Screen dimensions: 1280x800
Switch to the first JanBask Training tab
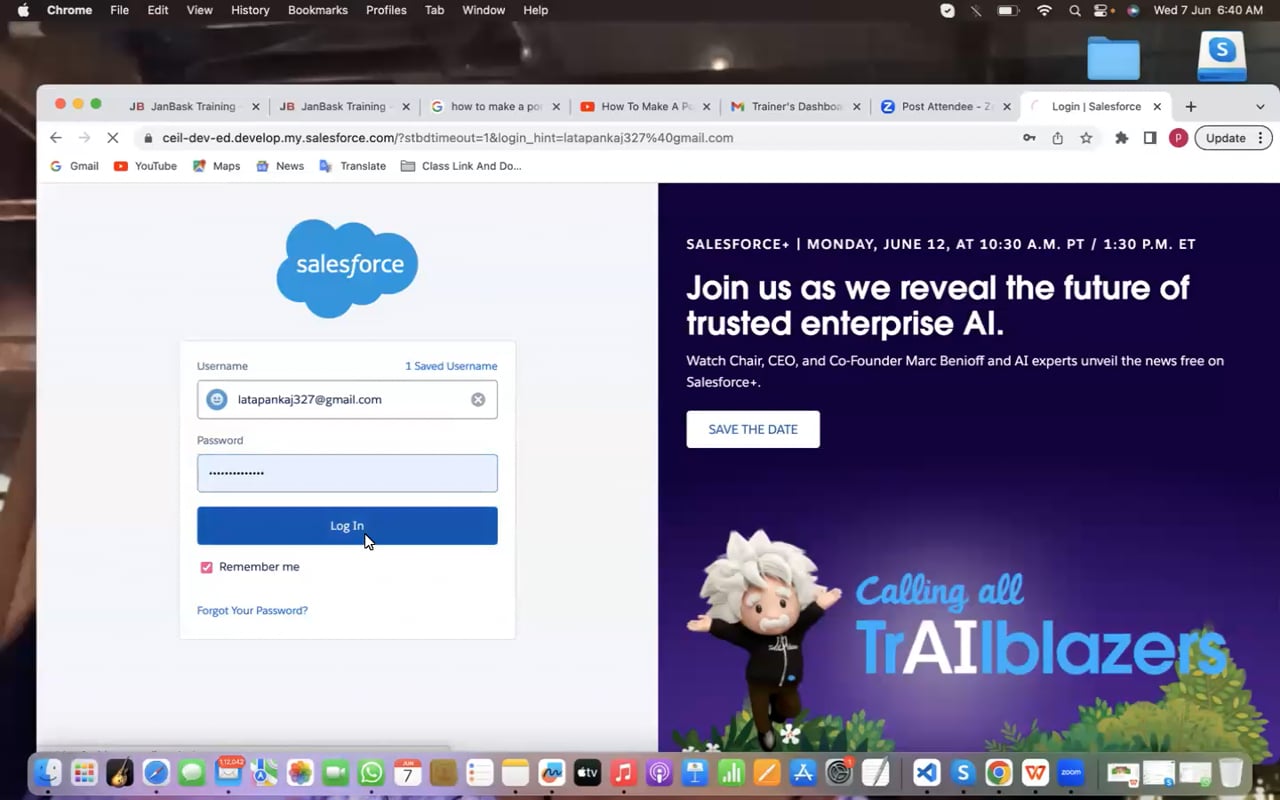[193, 106]
